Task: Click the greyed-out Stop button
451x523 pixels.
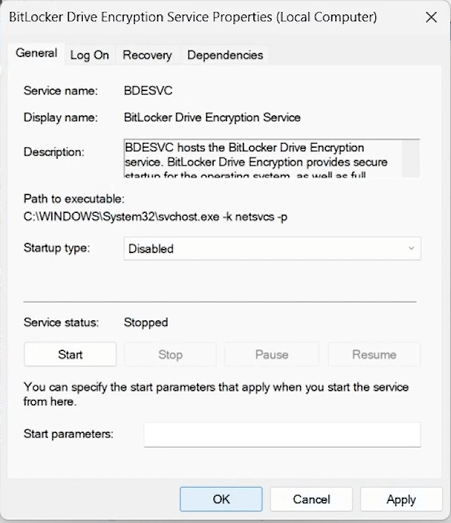Action: [x=170, y=354]
